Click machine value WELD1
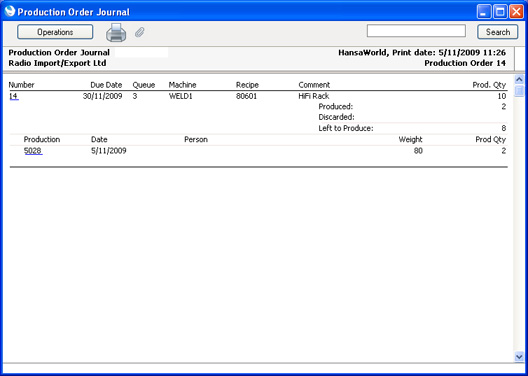This screenshot has height=376, width=528. tap(181, 96)
